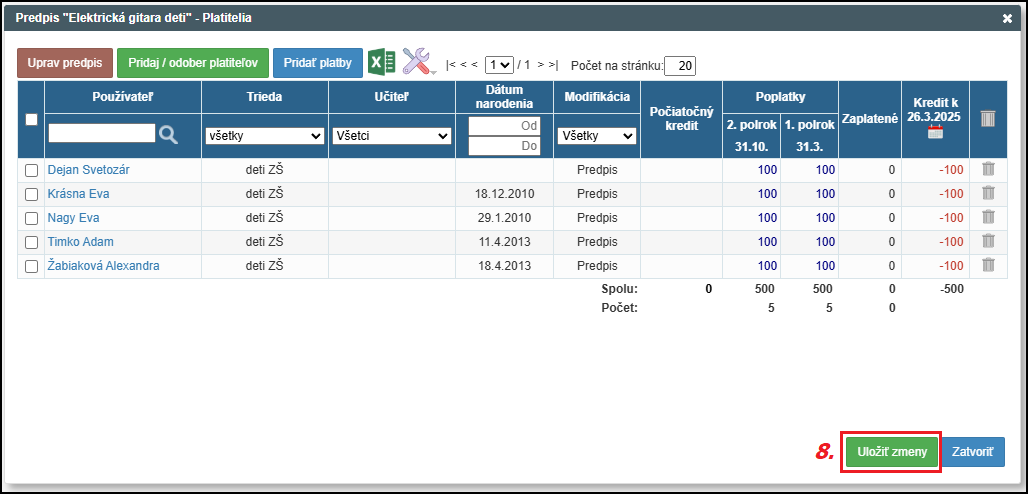Click the -100 credit for Nagy Eva
This screenshot has width=1028, height=494.
(951, 218)
